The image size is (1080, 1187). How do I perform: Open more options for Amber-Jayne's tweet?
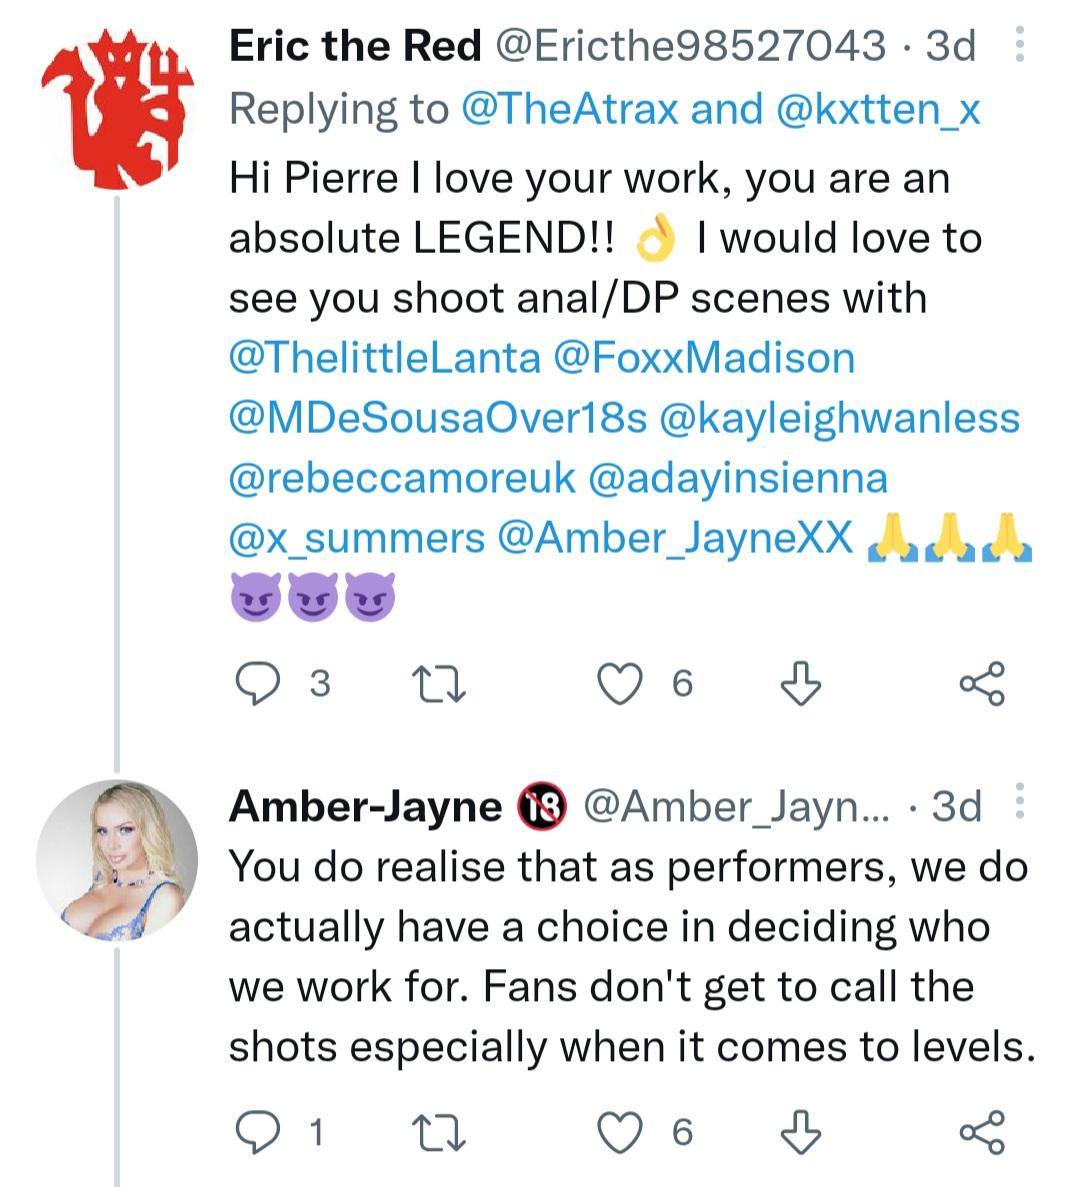1019,803
